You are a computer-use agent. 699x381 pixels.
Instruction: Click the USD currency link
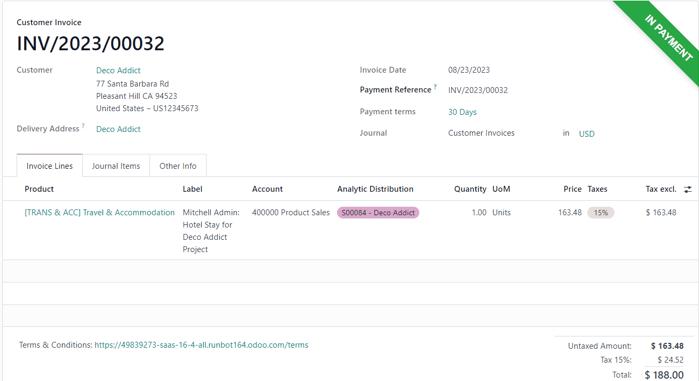coord(587,134)
